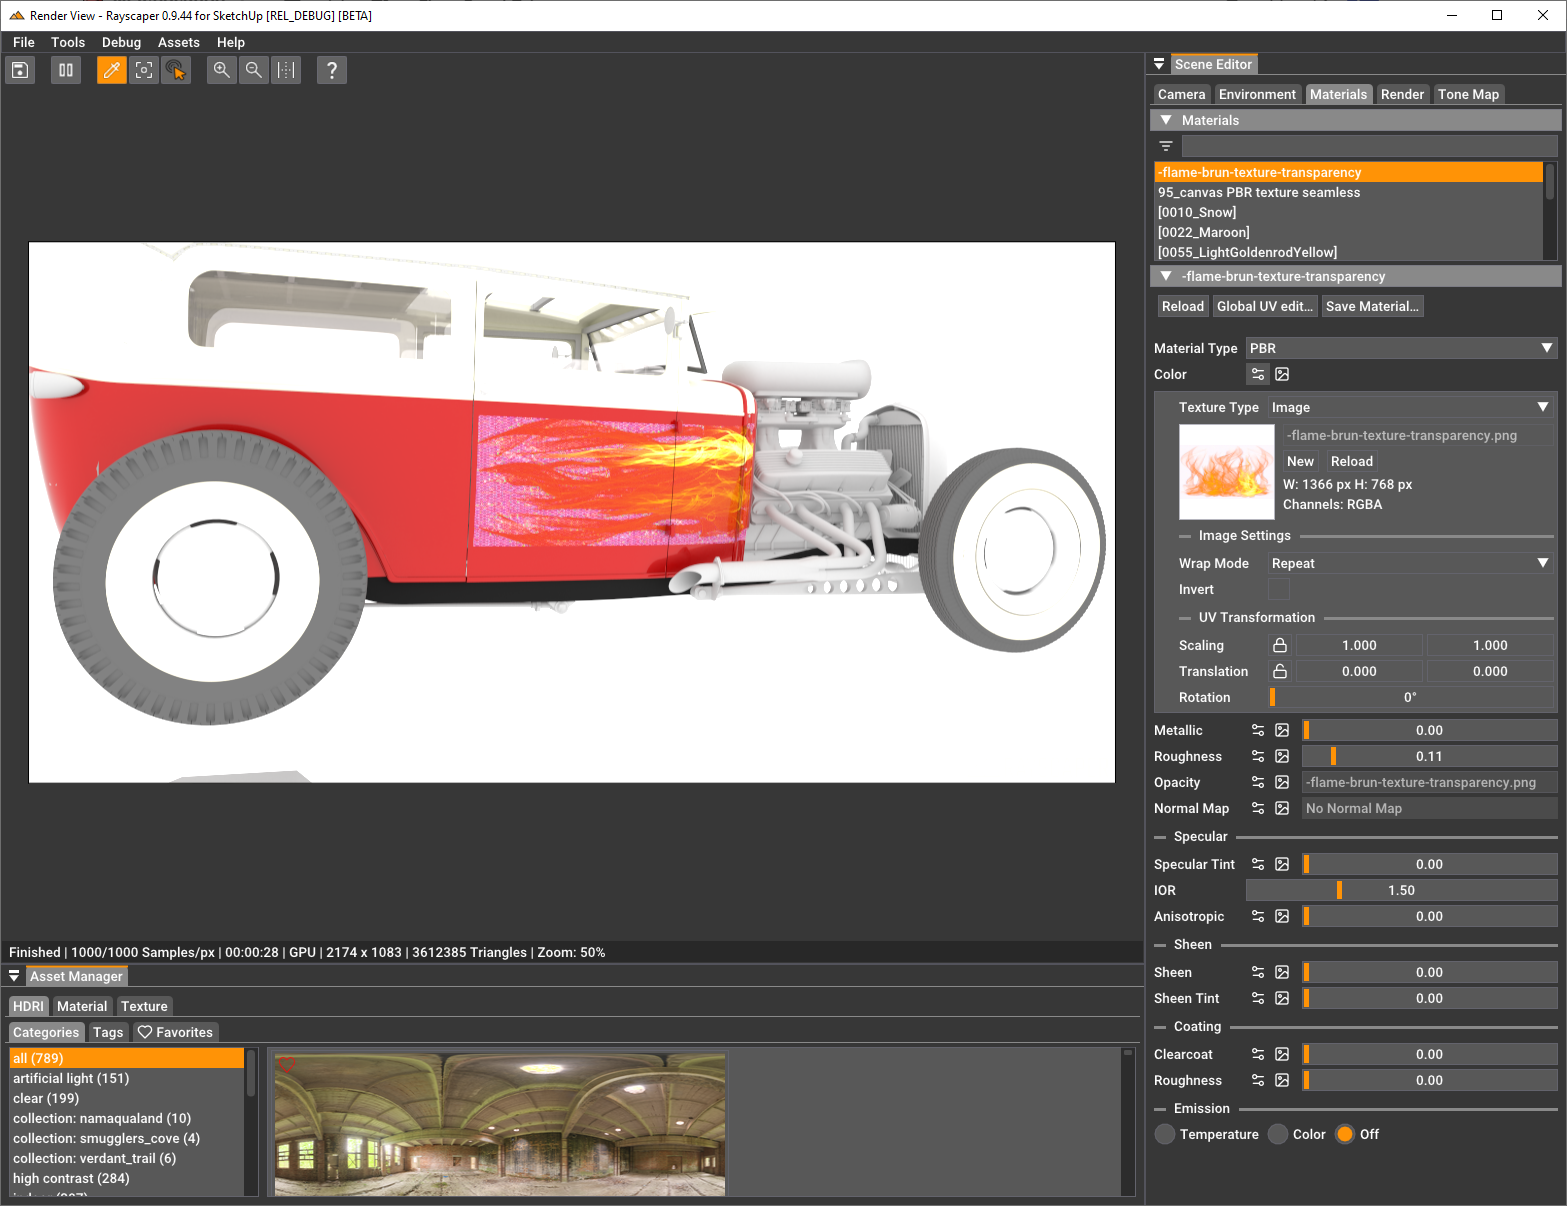Open the Texture Type dropdown
Viewport: 1567px width, 1206px height.
pos(1410,407)
